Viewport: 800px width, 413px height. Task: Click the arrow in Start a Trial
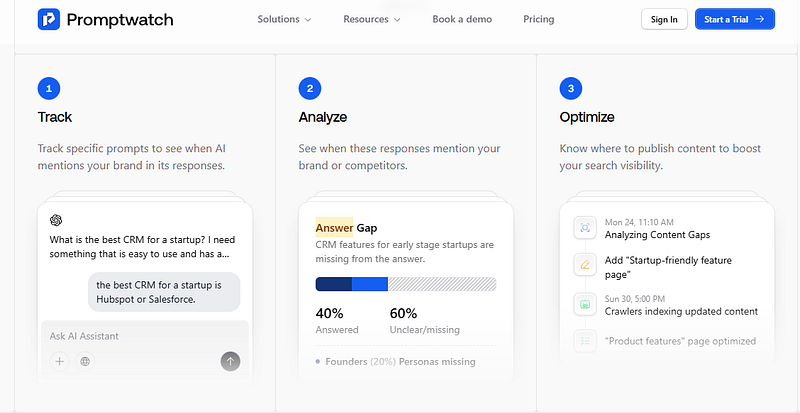click(760, 19)
